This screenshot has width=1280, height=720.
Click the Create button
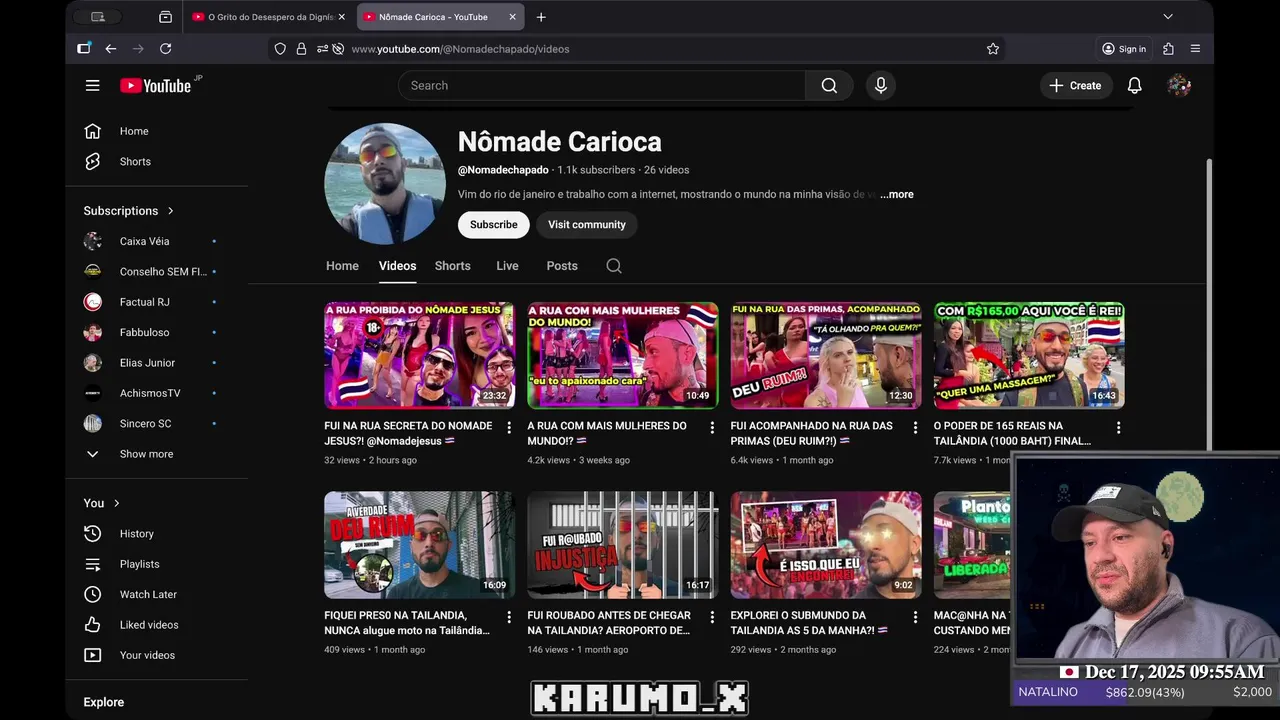(x=1075, y=85)
